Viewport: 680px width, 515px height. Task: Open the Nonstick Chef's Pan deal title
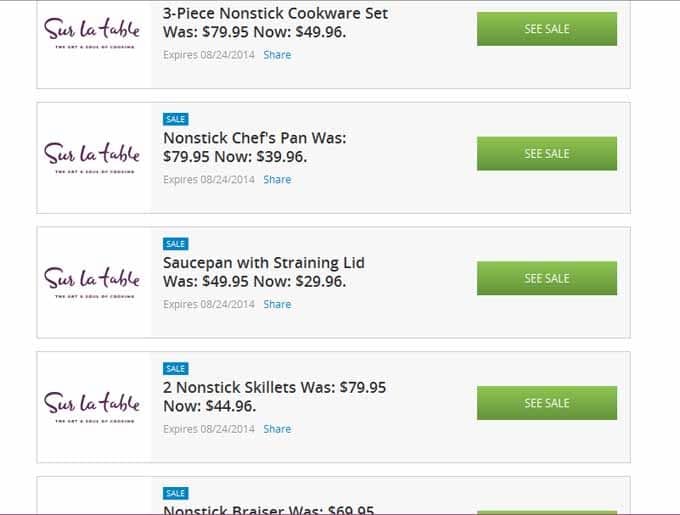[x=255, y=147]
